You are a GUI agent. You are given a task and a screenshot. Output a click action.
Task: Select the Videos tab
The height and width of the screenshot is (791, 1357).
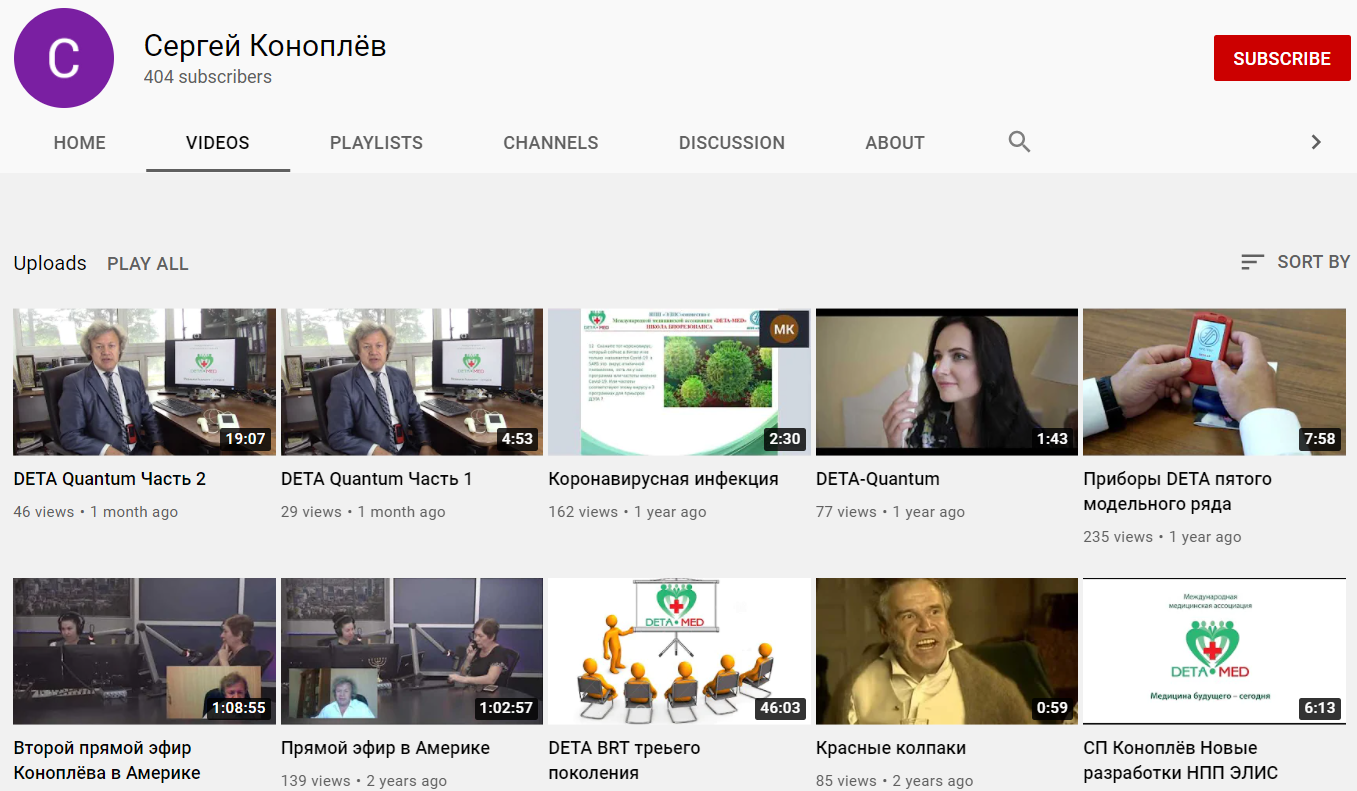pos(218,143)
